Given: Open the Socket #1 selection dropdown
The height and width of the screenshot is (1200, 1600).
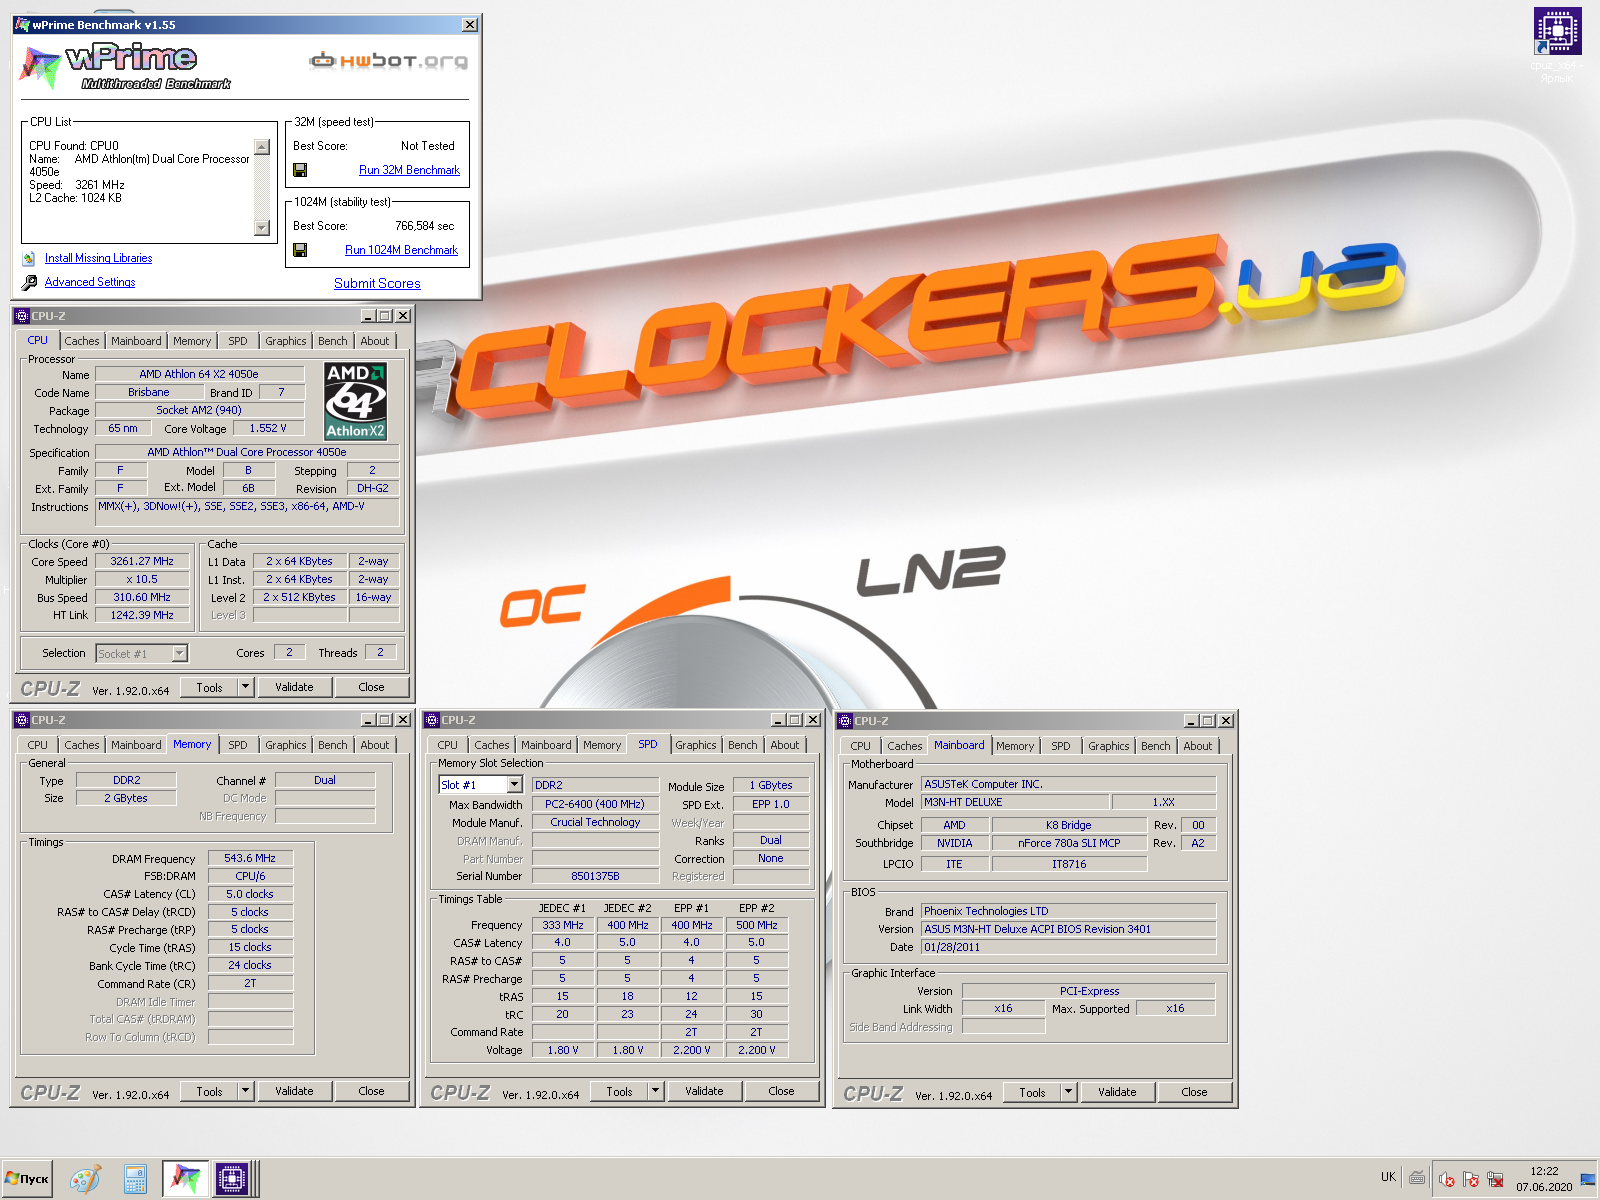Looking at the screenshot, I should pos(180,654).
